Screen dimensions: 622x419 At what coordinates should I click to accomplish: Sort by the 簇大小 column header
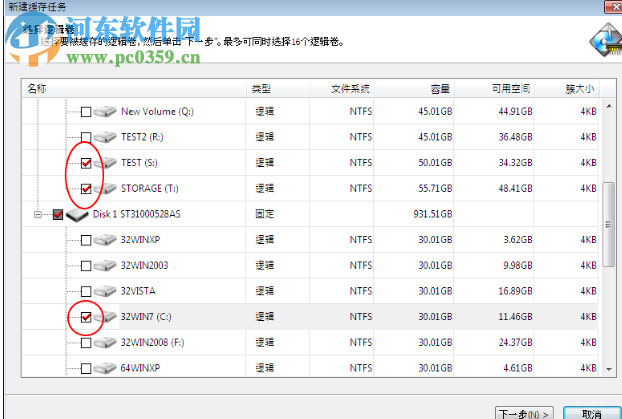point(567,88)
